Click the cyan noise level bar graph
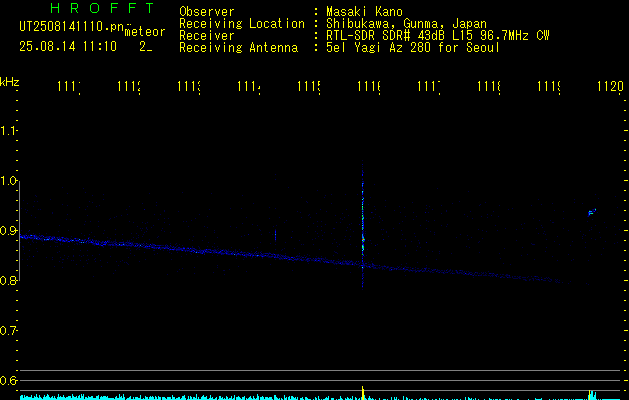629x400 pixels. pos(320,397)
